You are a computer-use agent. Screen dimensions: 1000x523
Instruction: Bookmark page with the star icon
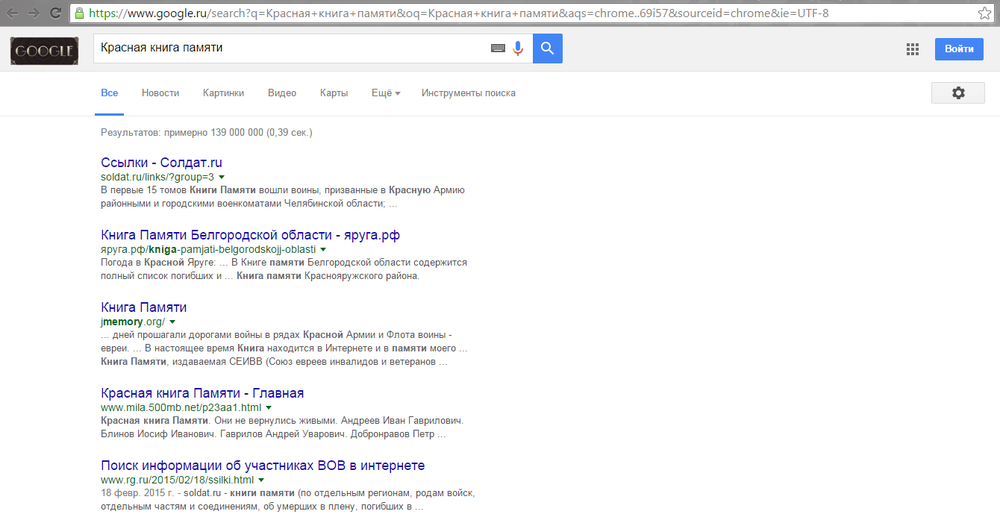(984, 13)
